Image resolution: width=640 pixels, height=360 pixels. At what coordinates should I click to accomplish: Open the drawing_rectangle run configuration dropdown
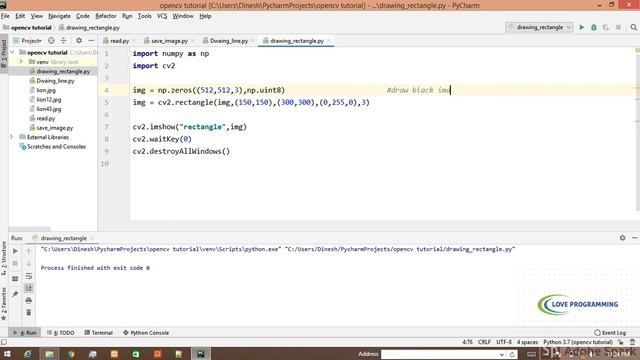[540, 27]
